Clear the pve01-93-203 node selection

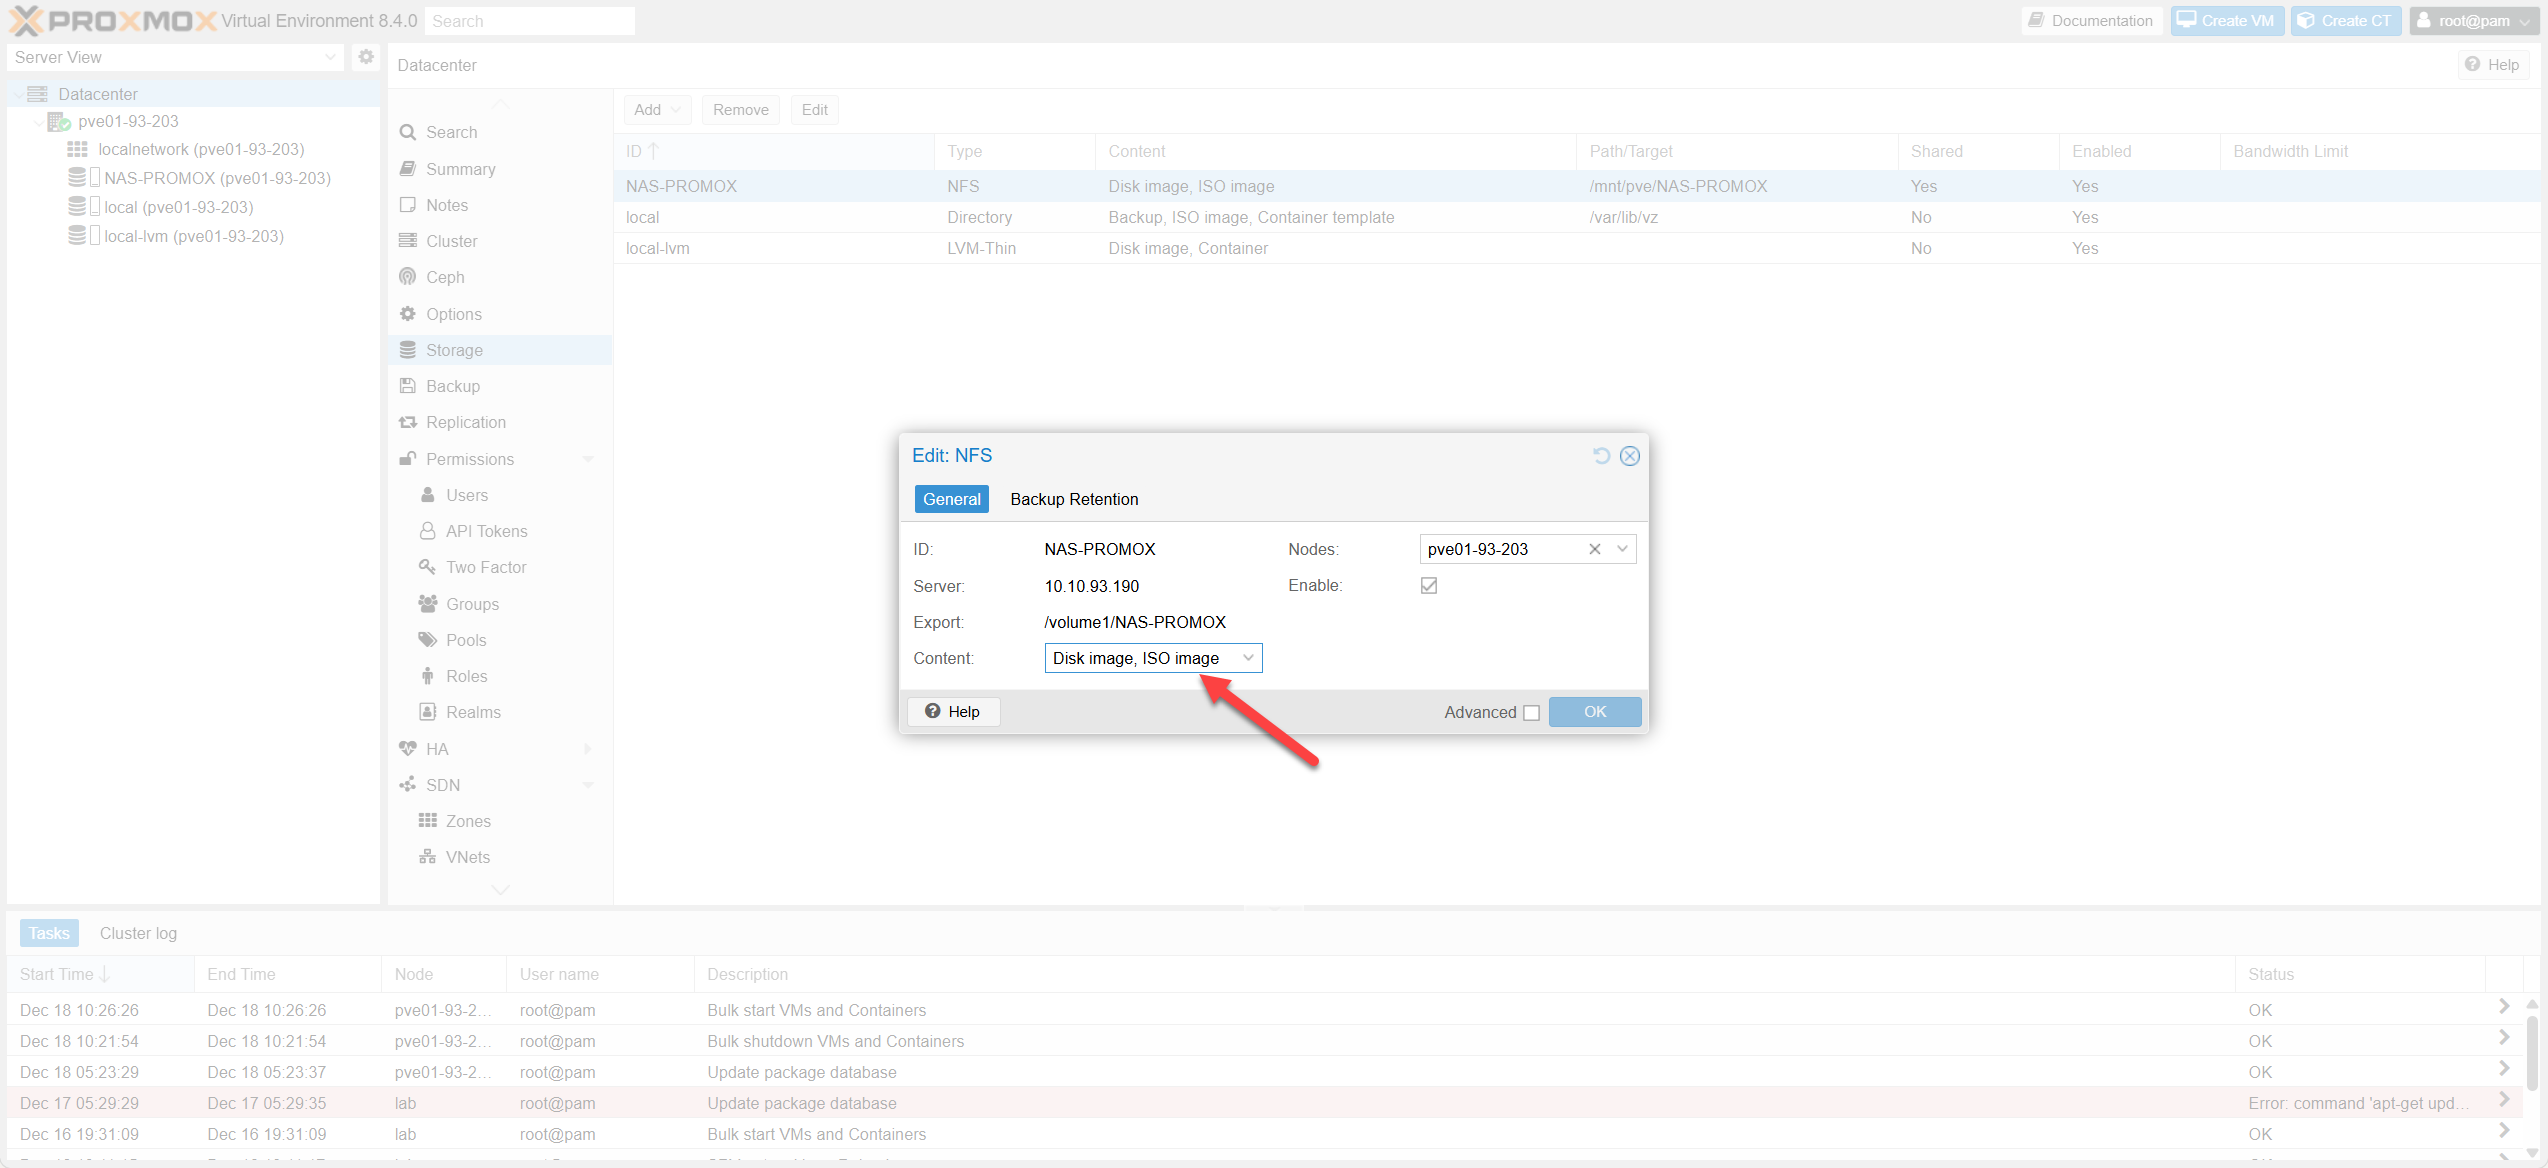(x=1594, y=548)
